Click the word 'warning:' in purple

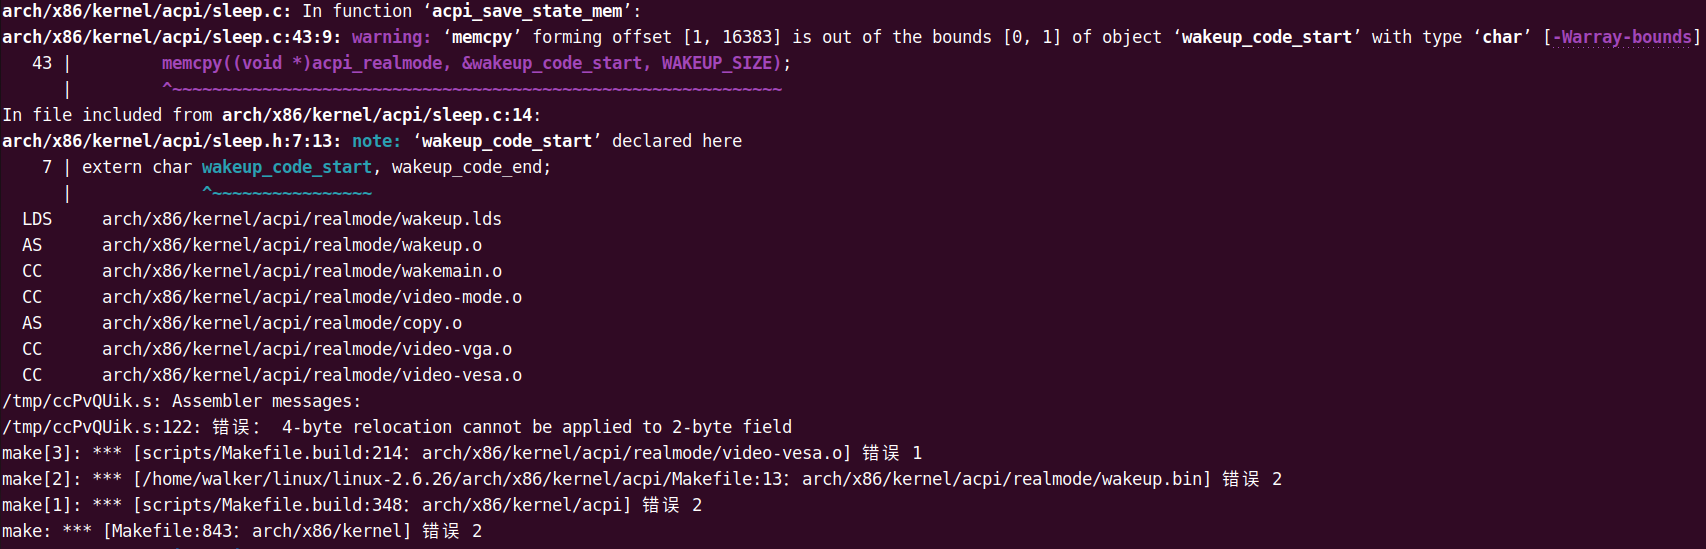(x=391, y=37)
